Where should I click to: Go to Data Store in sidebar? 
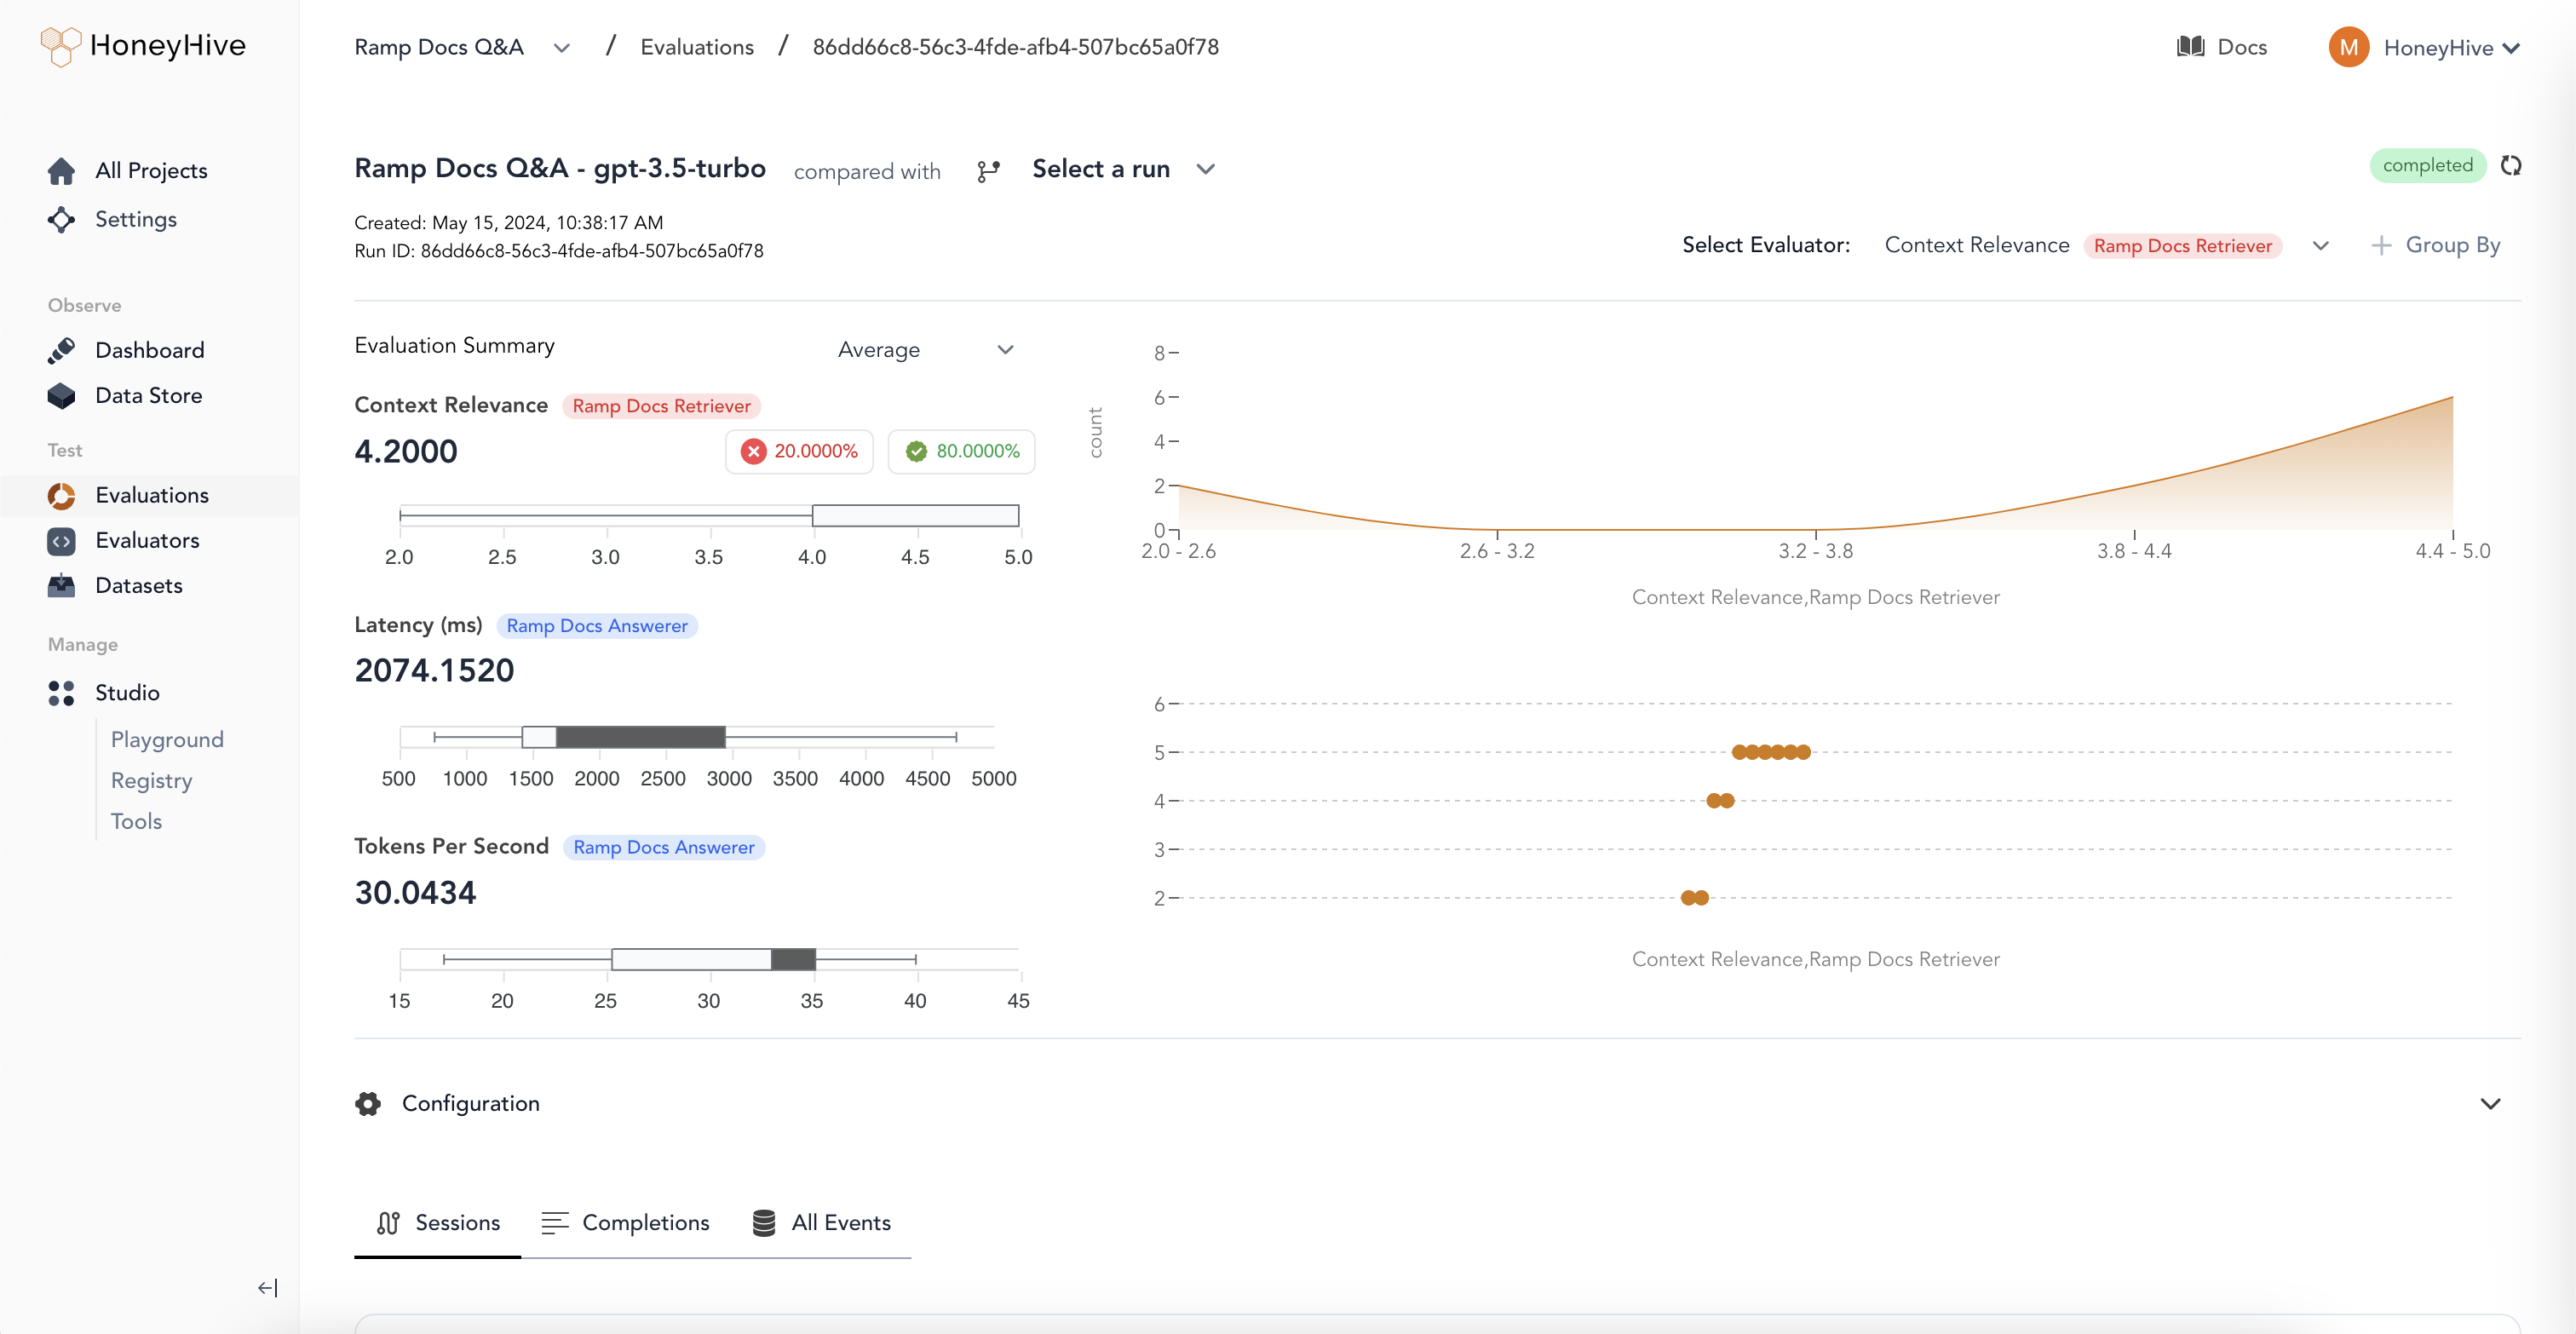(148, 395)
